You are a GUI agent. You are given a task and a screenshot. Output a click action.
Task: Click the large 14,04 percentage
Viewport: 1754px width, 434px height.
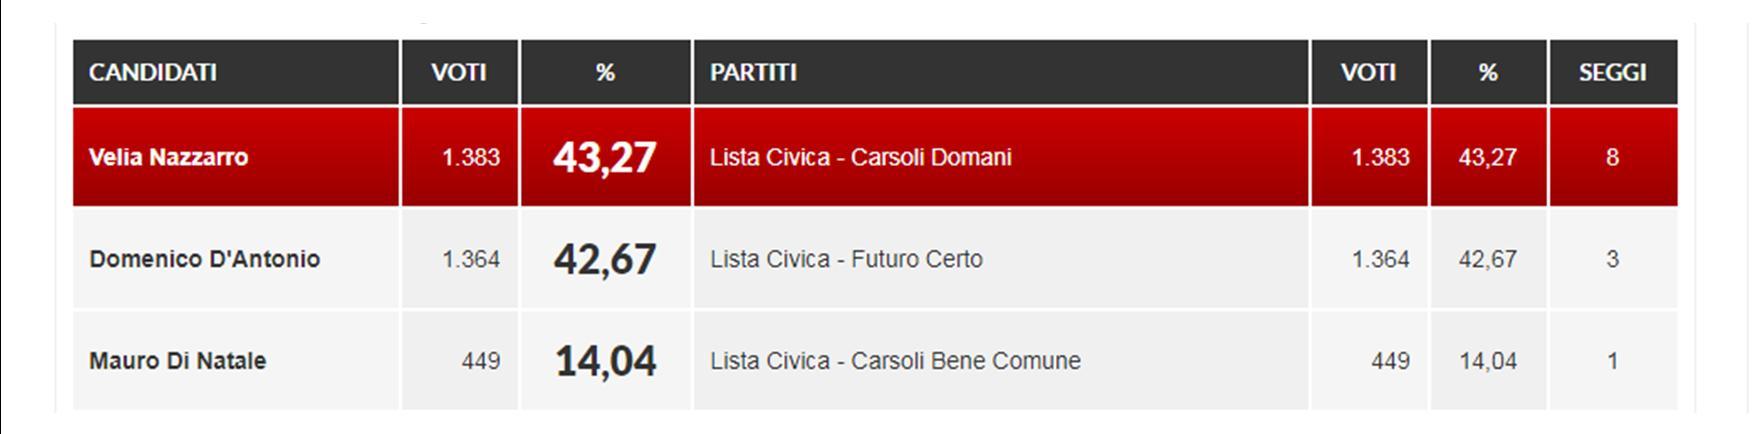click(605, 361)
